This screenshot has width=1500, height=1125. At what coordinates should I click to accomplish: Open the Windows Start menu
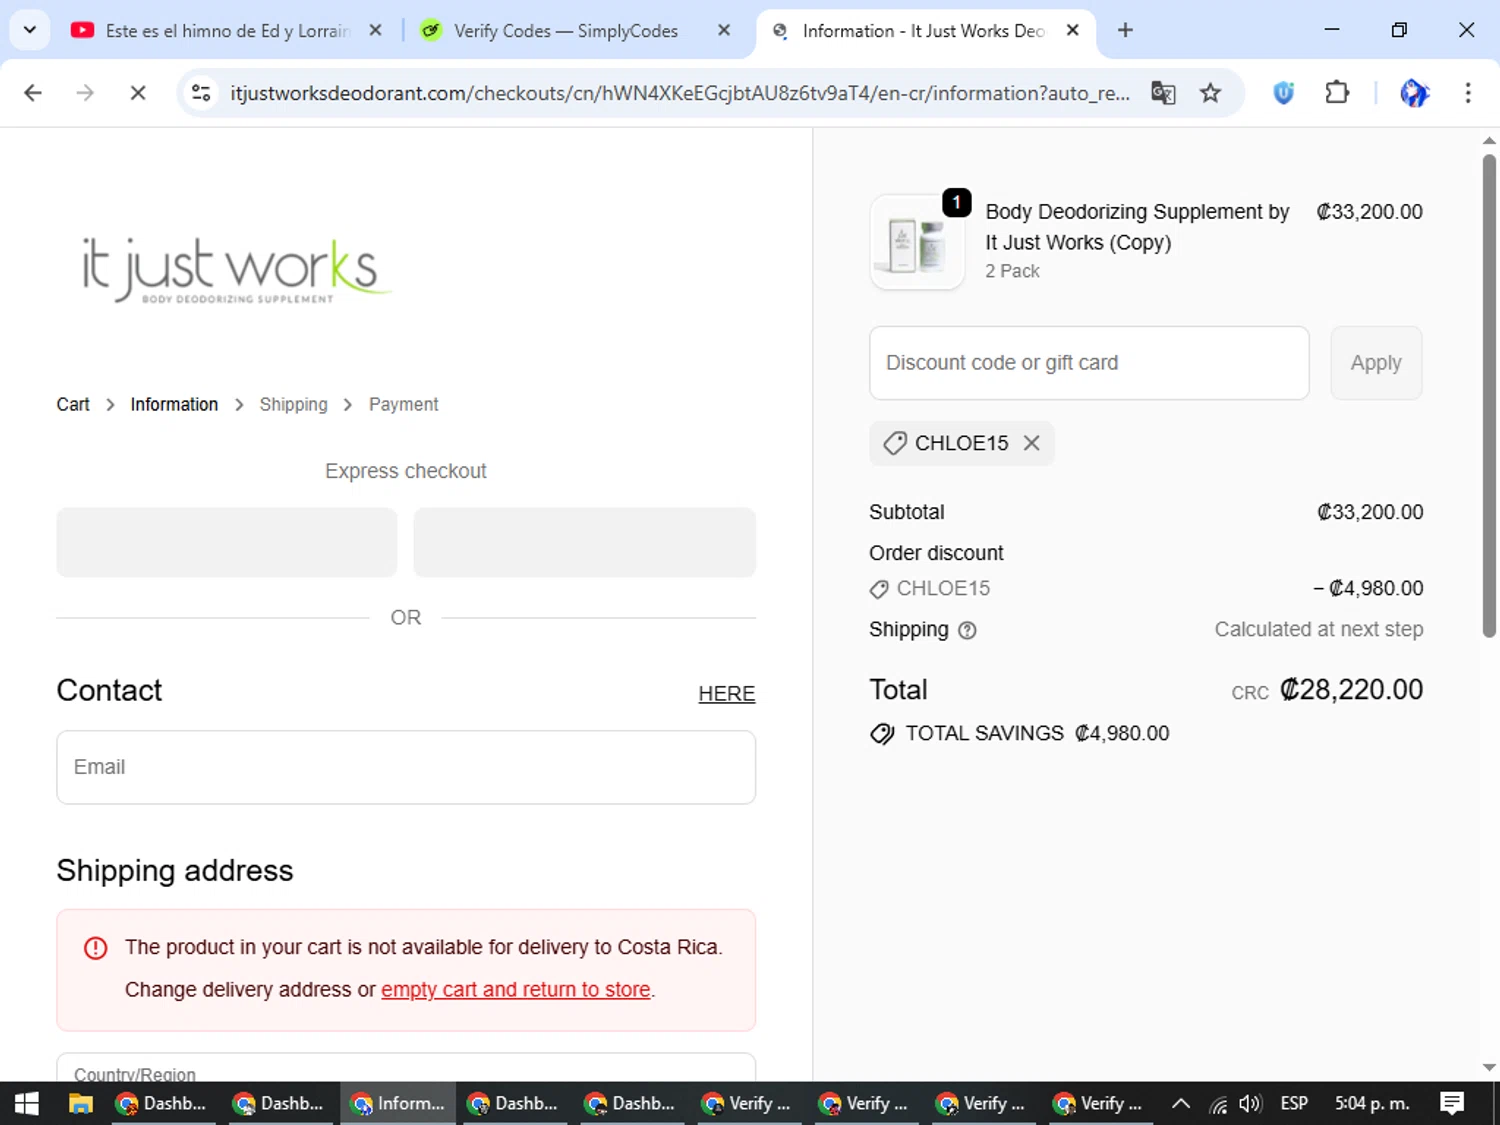27,1103
